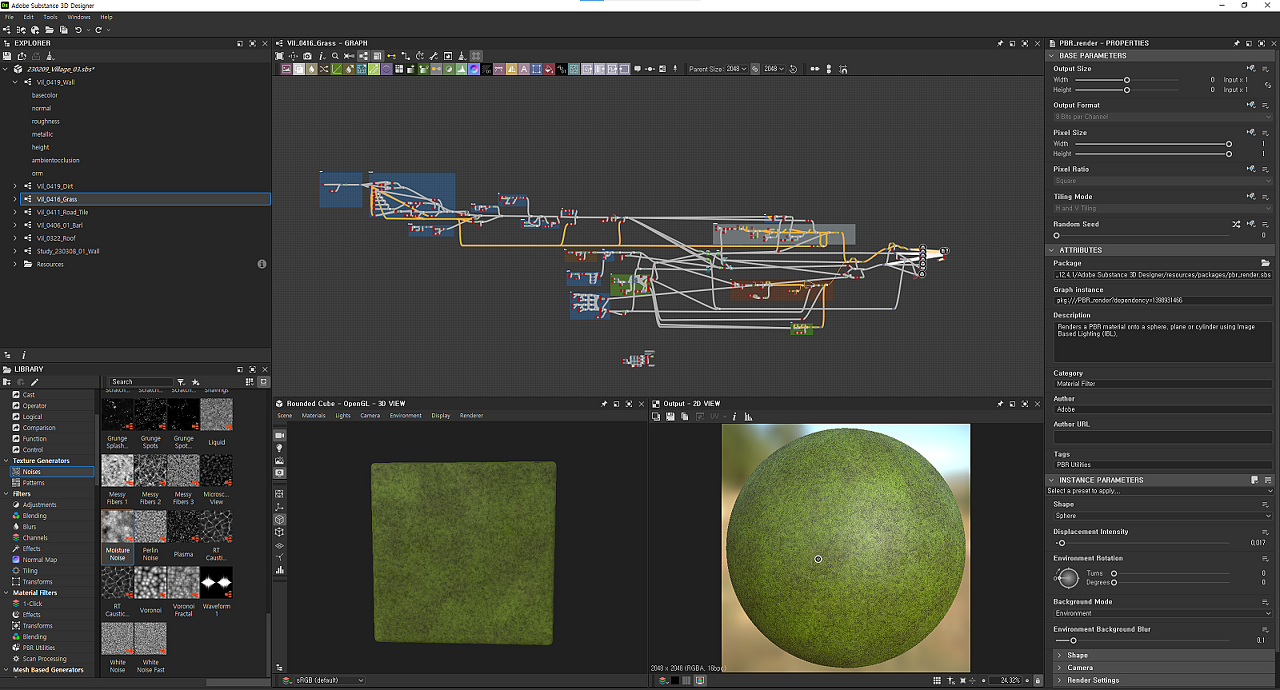Add the Curve node from node toolbar
This screenshot has width=1280, height=690.
click(336, 69)
